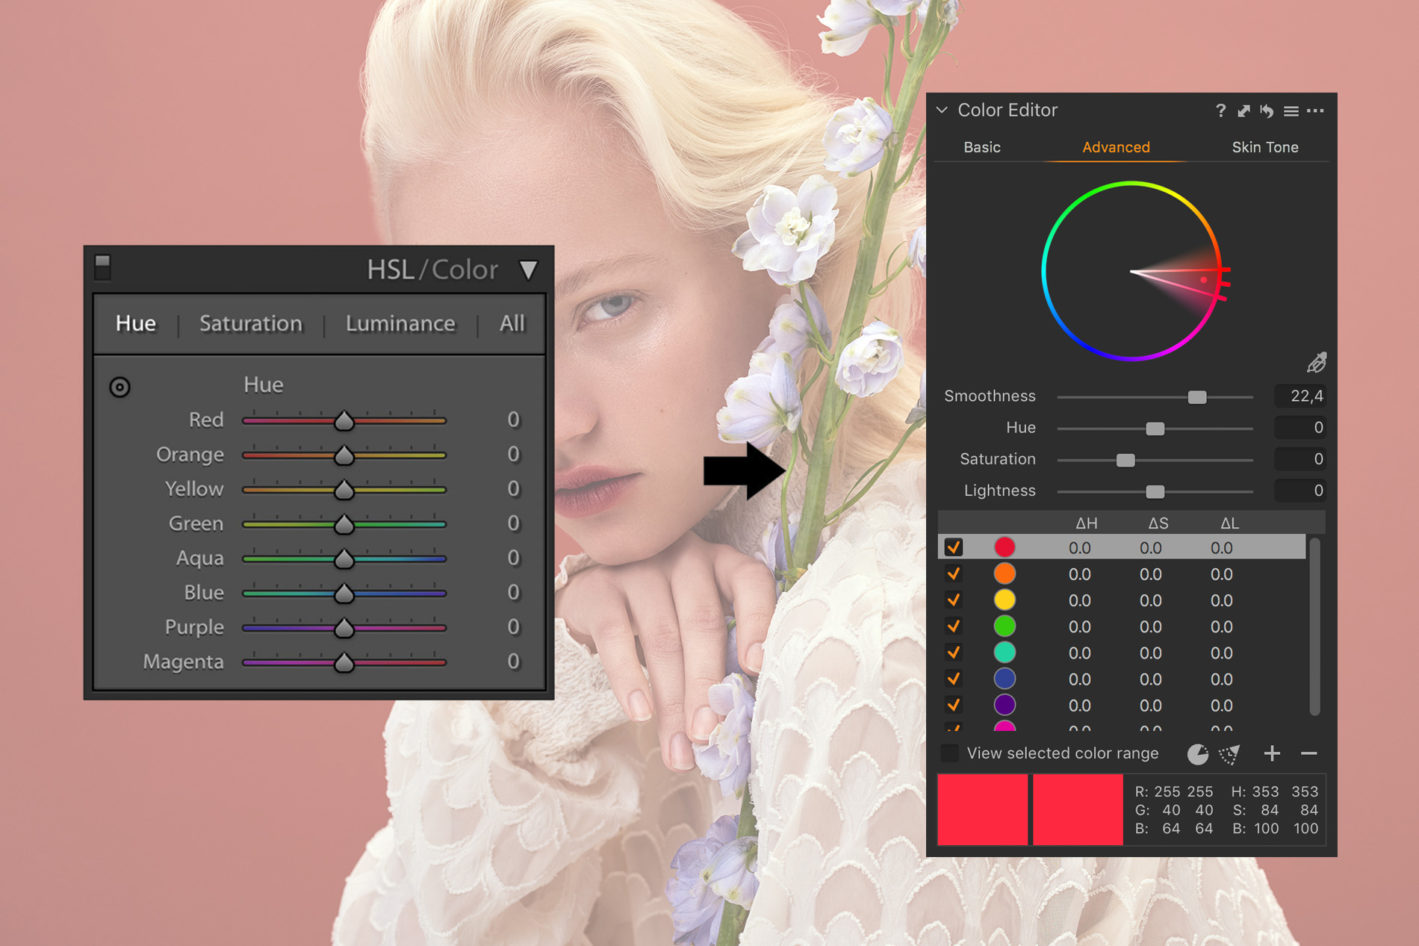Open the Saturation tab in HSL panel
Screen dimensions: 1419x946
click(x=250, y=324)
